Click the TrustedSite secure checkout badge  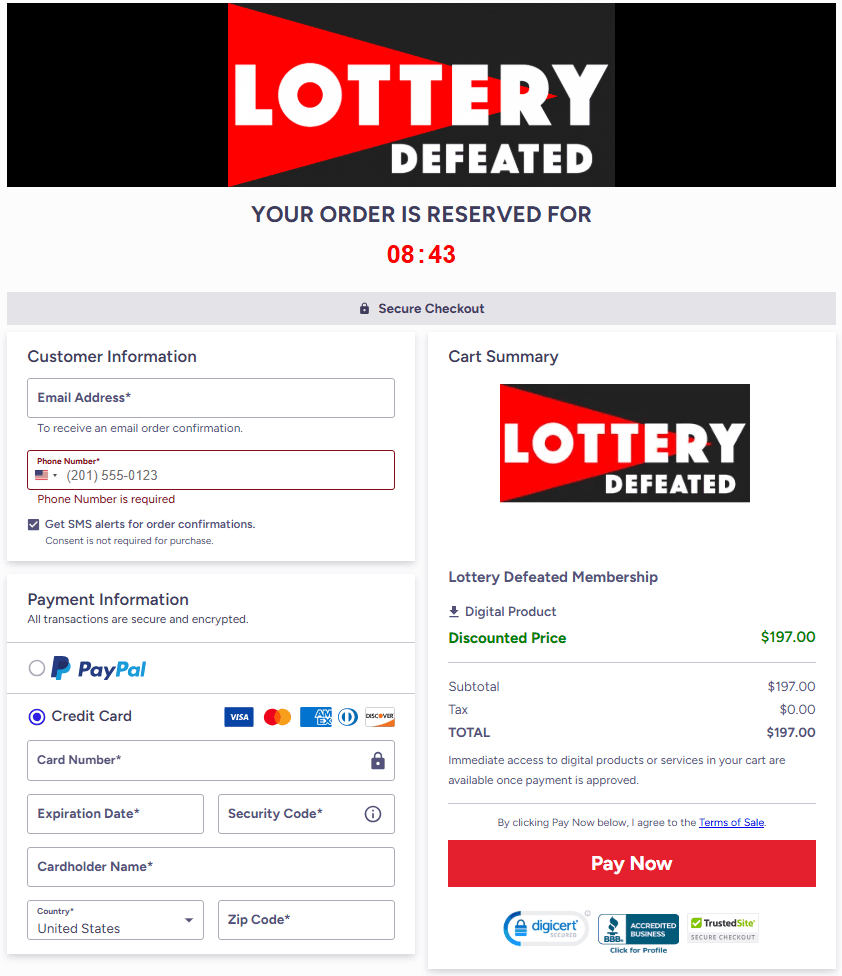pyautogui.click(x=722, y=928)
